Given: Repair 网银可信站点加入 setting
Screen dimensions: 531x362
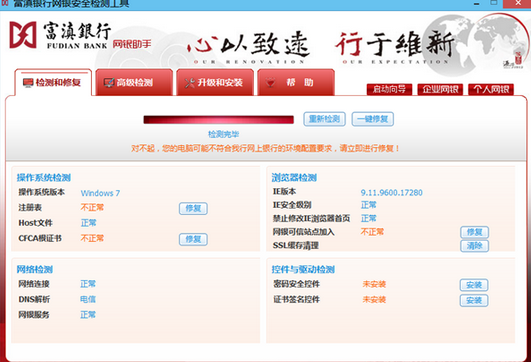Looking at the screenshot, I should click(474, 232).
